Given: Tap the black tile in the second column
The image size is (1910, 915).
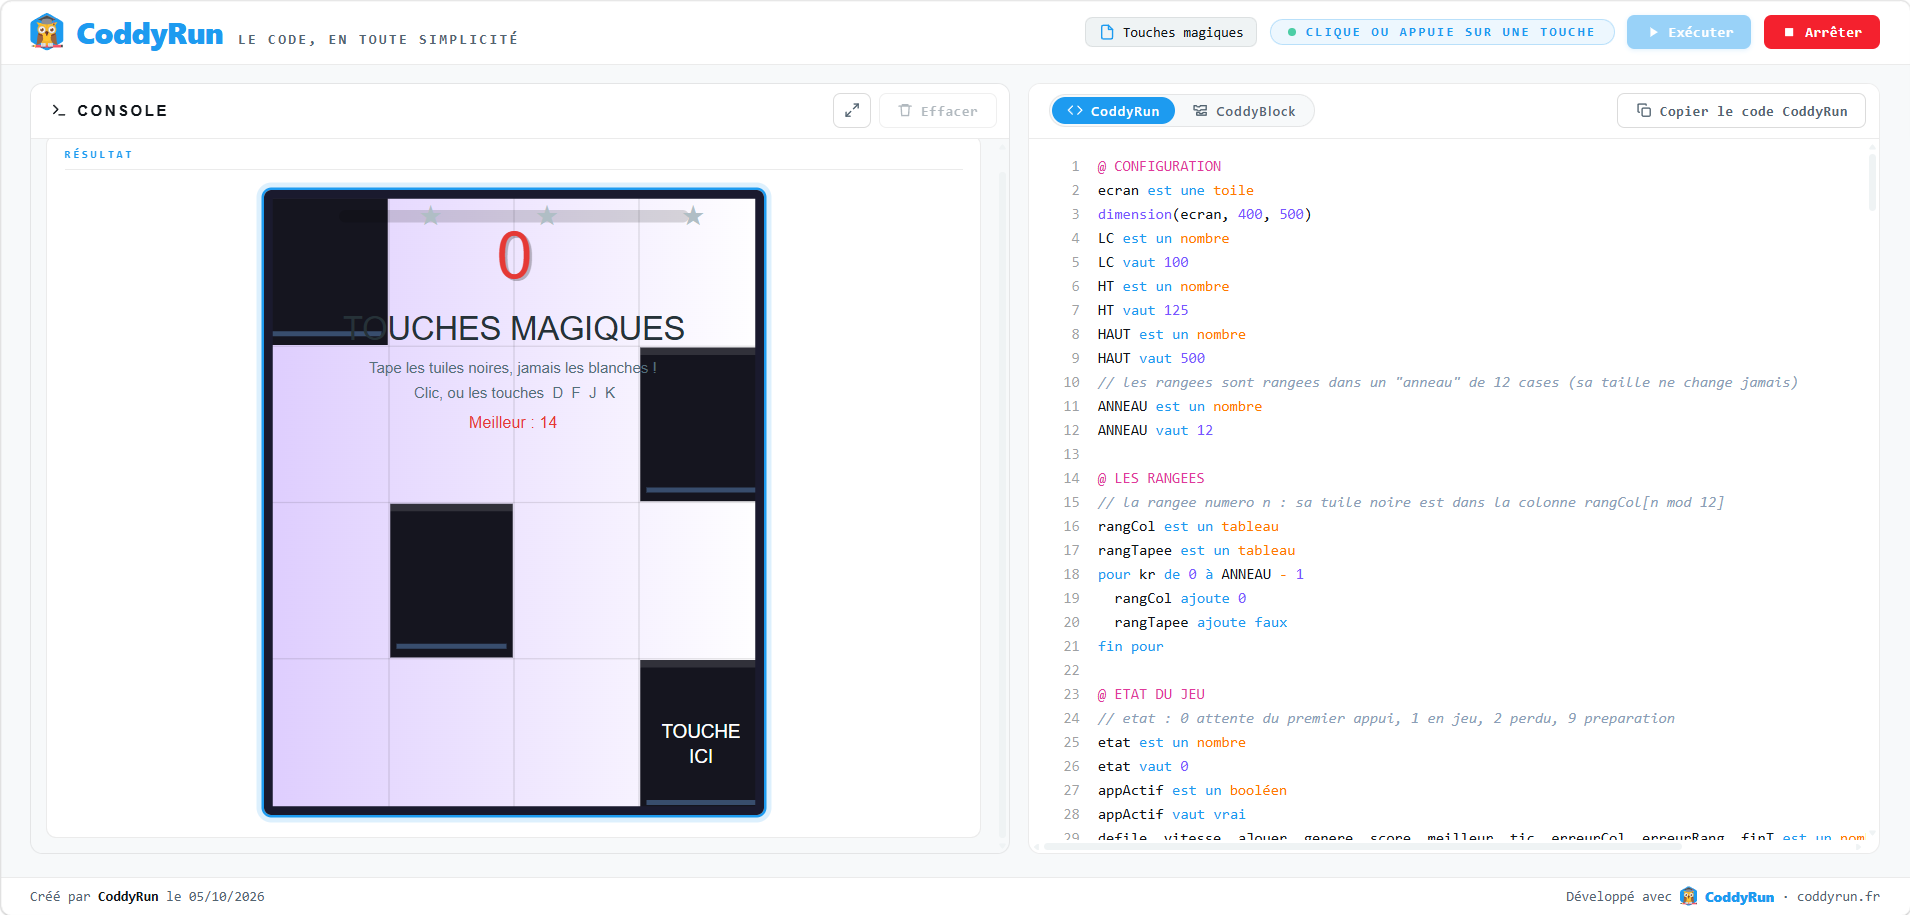Looking at the screenshot, I should point(451,580).
